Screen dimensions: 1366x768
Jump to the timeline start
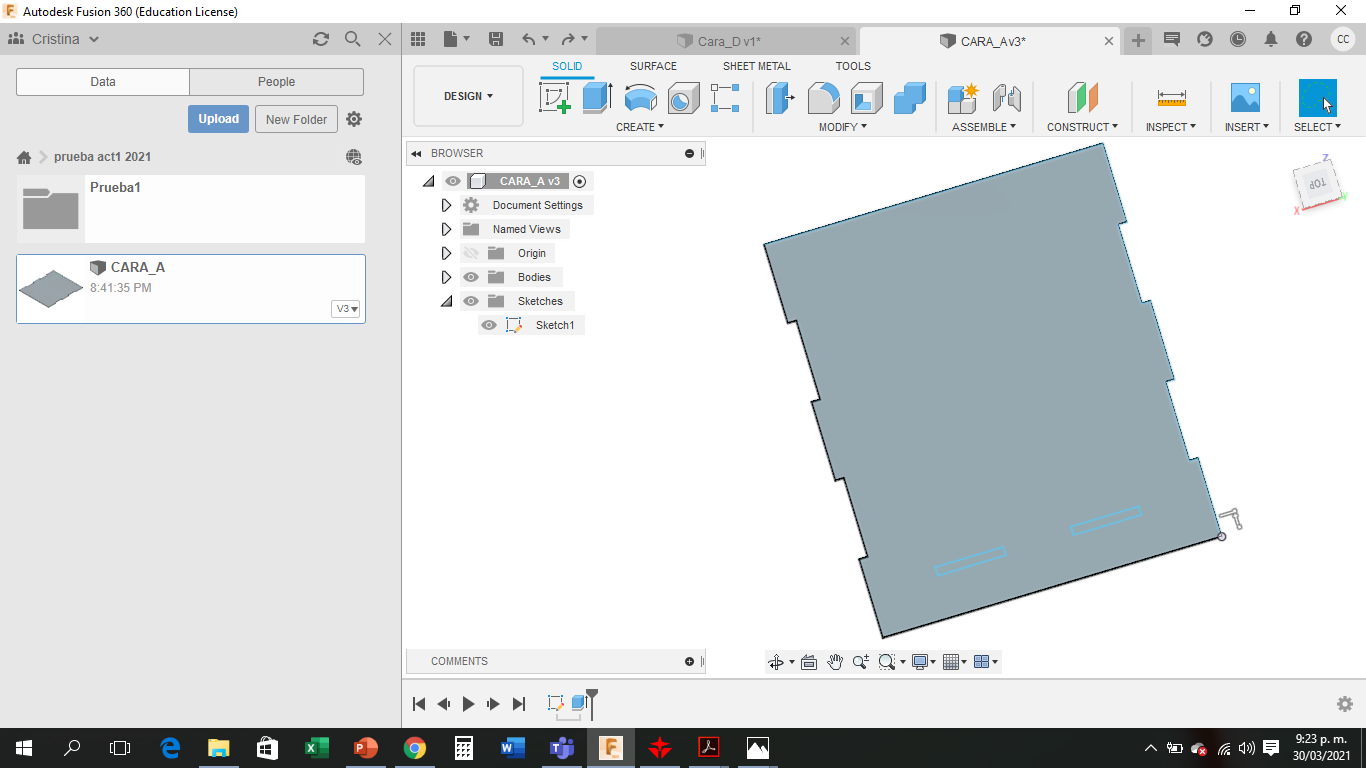point(419,704)
